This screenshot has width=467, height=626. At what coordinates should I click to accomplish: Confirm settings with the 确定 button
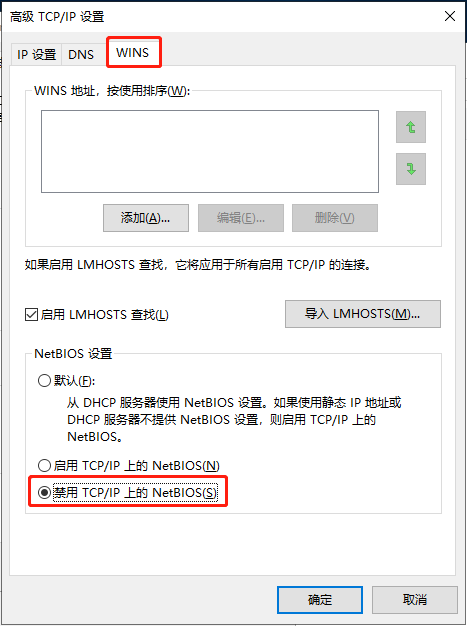[320, 600]
